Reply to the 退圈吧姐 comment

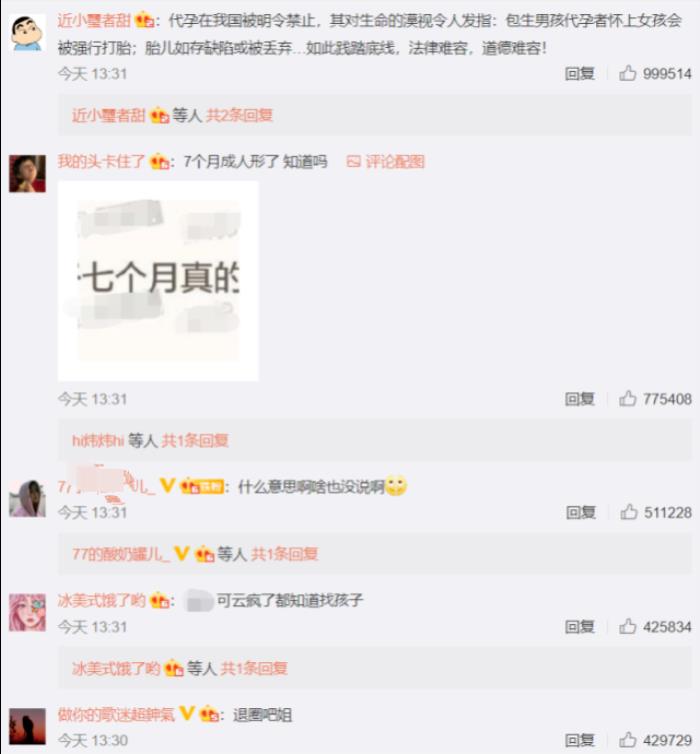click(580, 740)
